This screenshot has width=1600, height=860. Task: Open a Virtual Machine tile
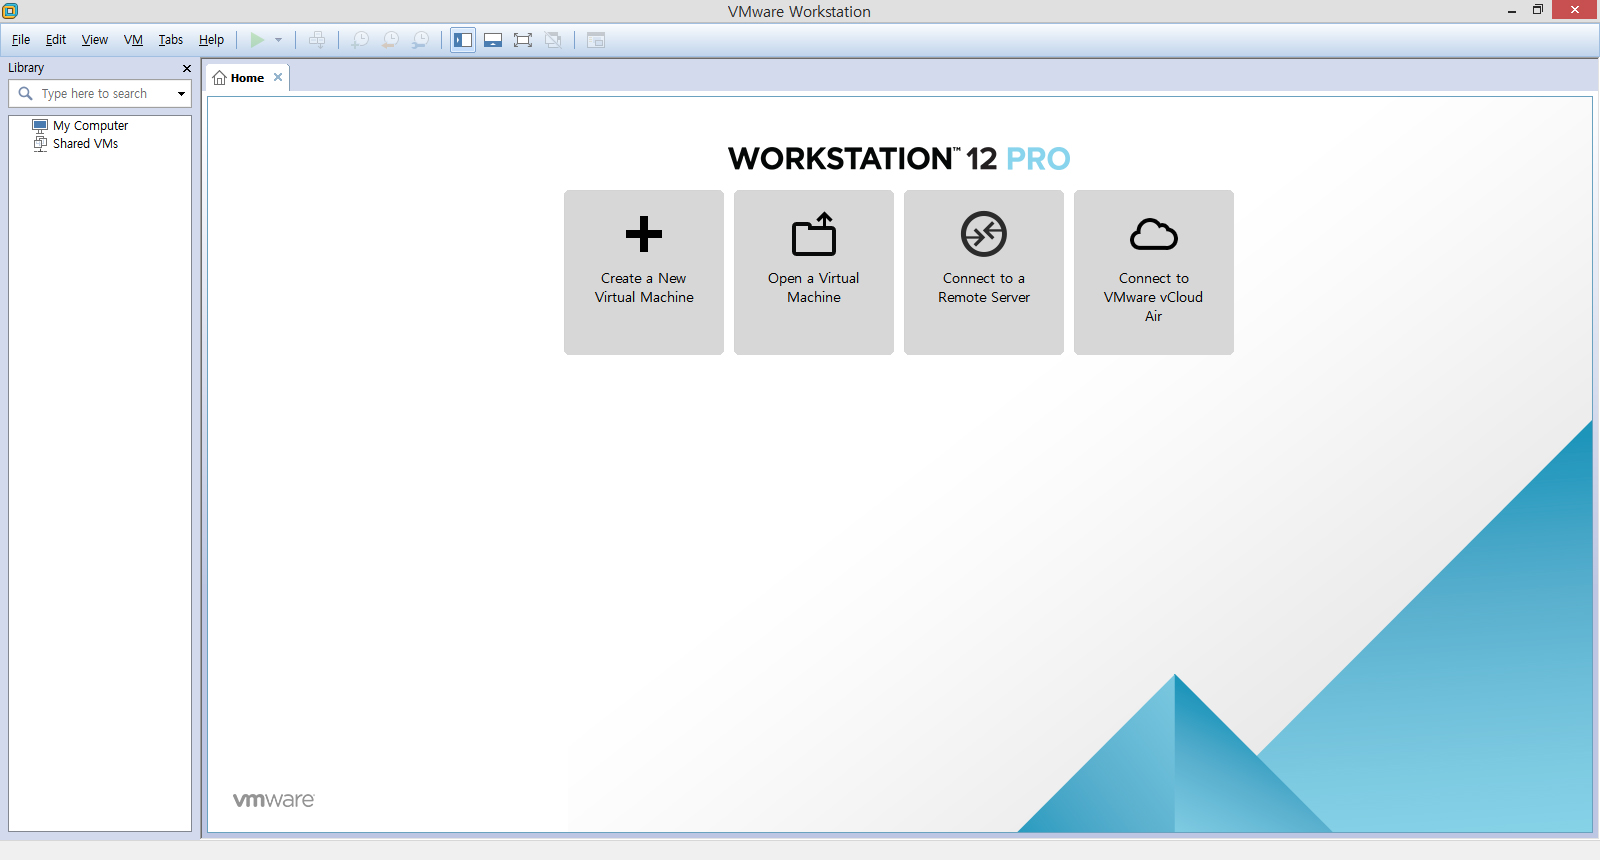[813, 272]
